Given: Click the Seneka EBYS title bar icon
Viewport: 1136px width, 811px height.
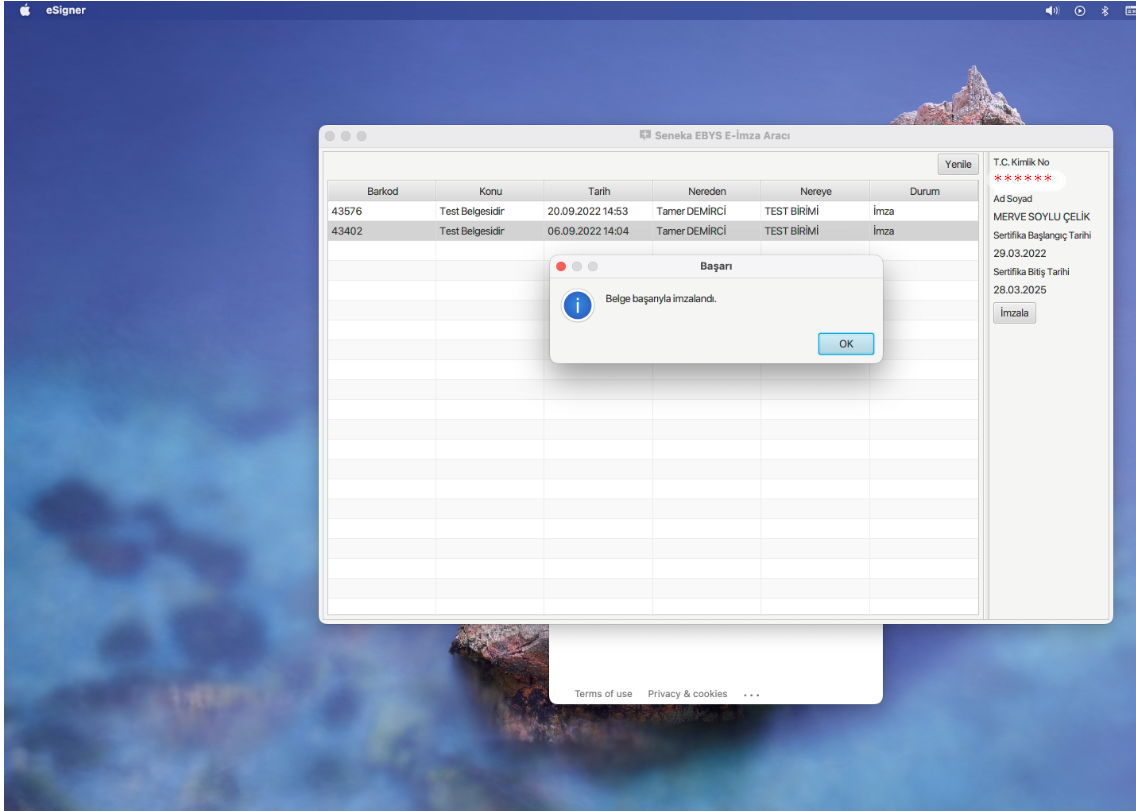Looking at the screenshot, I should click(646, 135).
